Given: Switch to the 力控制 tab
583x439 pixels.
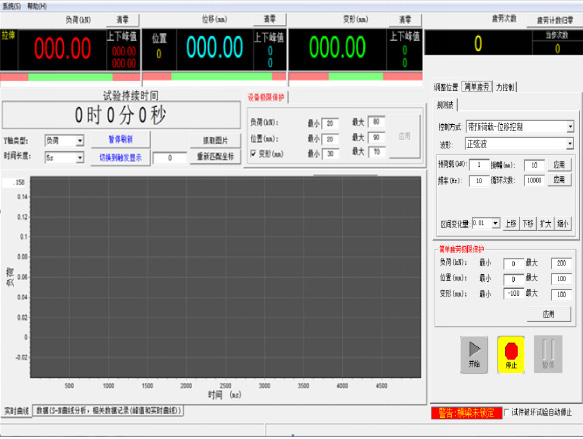Looking at the screenshot, I should (505, 87).
